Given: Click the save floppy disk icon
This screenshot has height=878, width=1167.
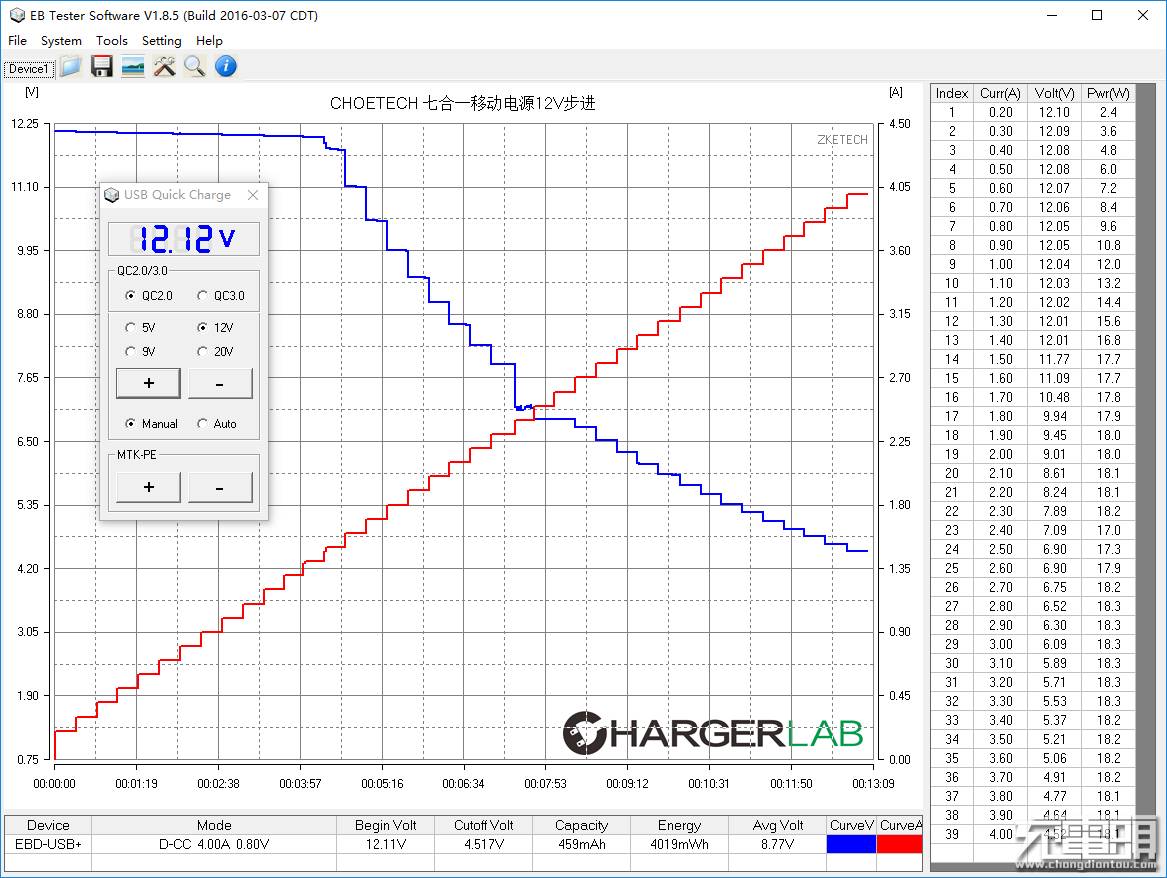Looking at the screenshot, I should (x=102, y=67).
